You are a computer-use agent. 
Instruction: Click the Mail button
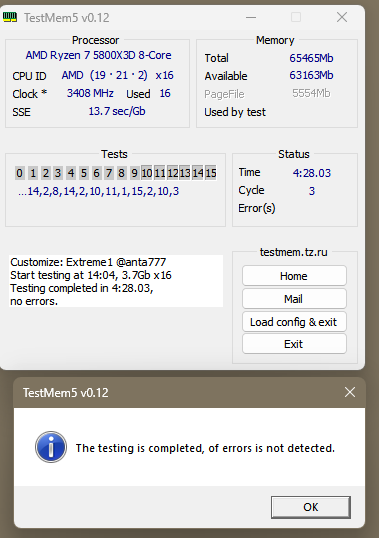pos(294,299)
